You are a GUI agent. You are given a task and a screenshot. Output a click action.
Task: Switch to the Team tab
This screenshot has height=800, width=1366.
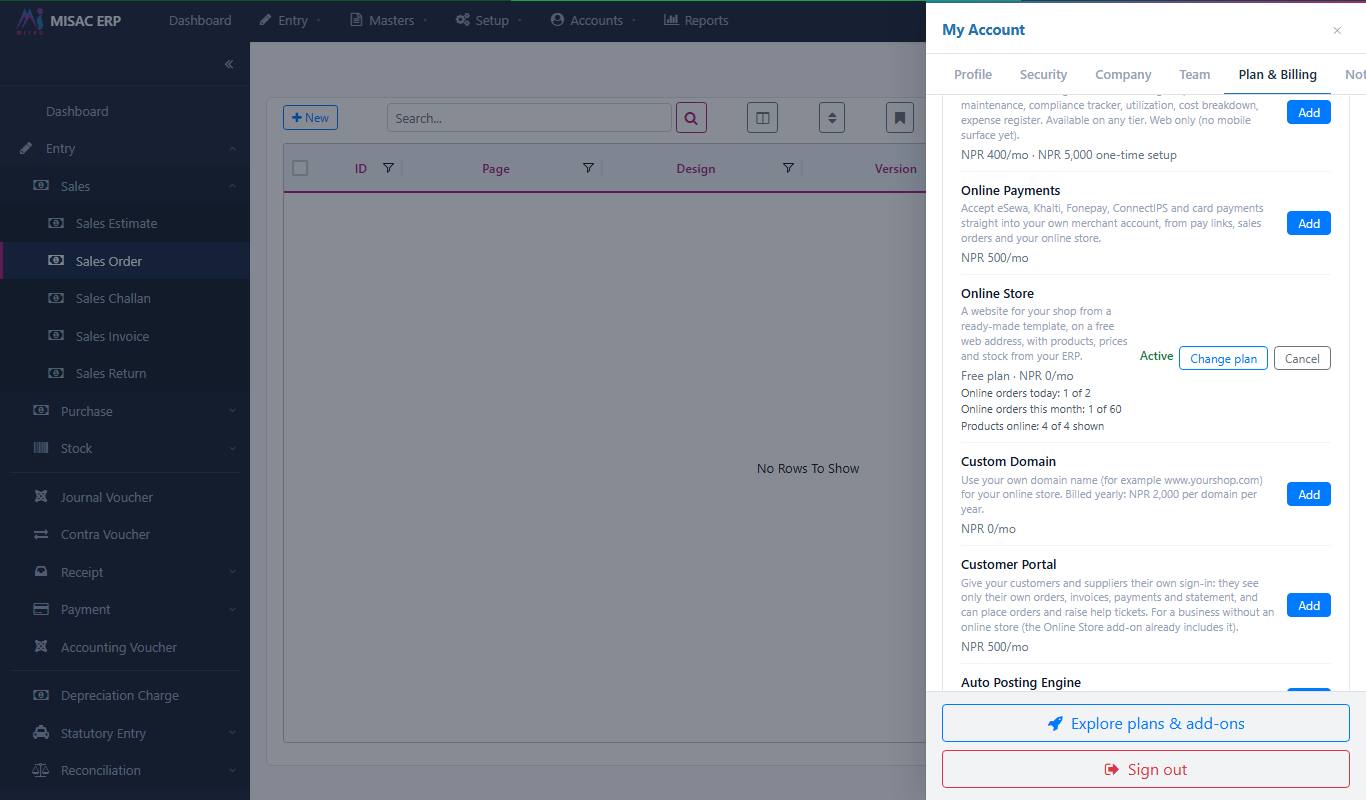pyautogui.click(x=1194, y=74)
